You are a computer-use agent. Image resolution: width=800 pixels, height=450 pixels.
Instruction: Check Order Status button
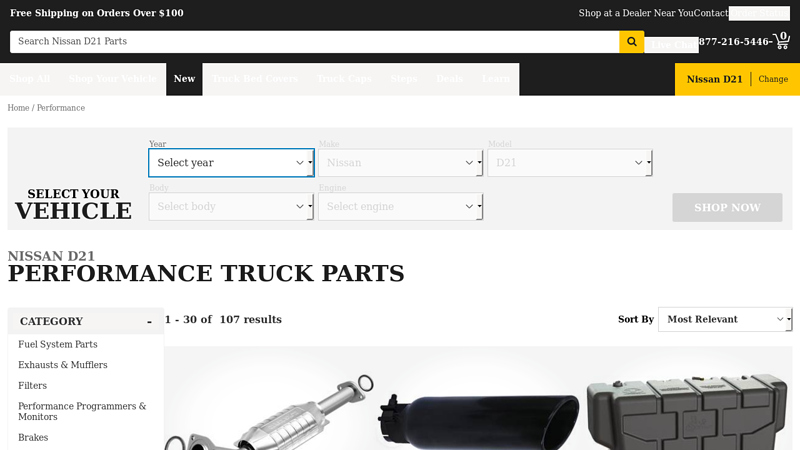click(759, 13)
